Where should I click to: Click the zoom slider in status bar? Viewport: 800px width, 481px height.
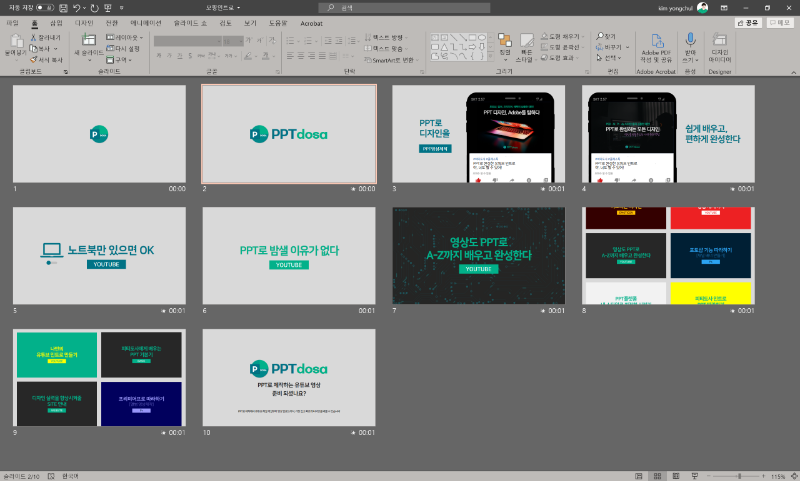pyautogui.click(x=739, y=476)
